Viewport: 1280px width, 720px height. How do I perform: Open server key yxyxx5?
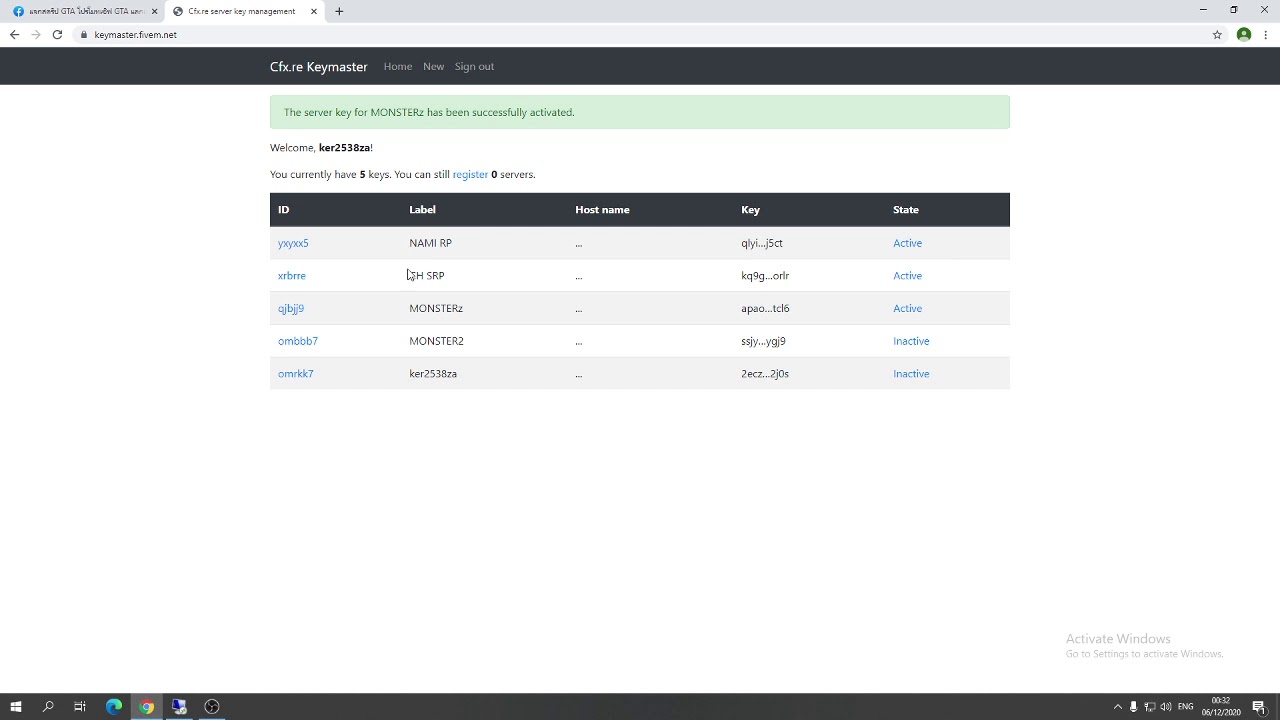pyautogui.click(x=293, y=243)
